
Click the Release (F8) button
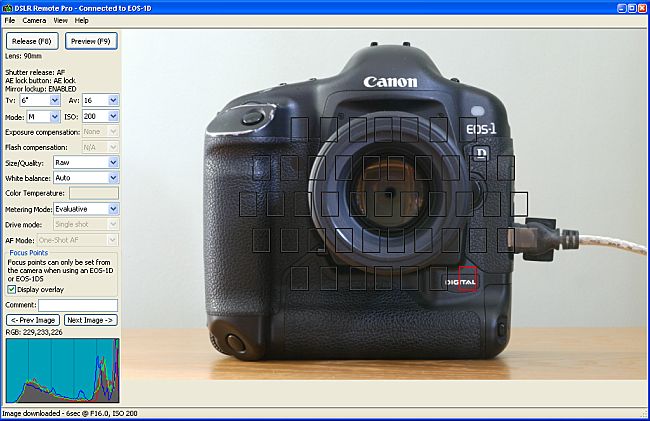32,41
